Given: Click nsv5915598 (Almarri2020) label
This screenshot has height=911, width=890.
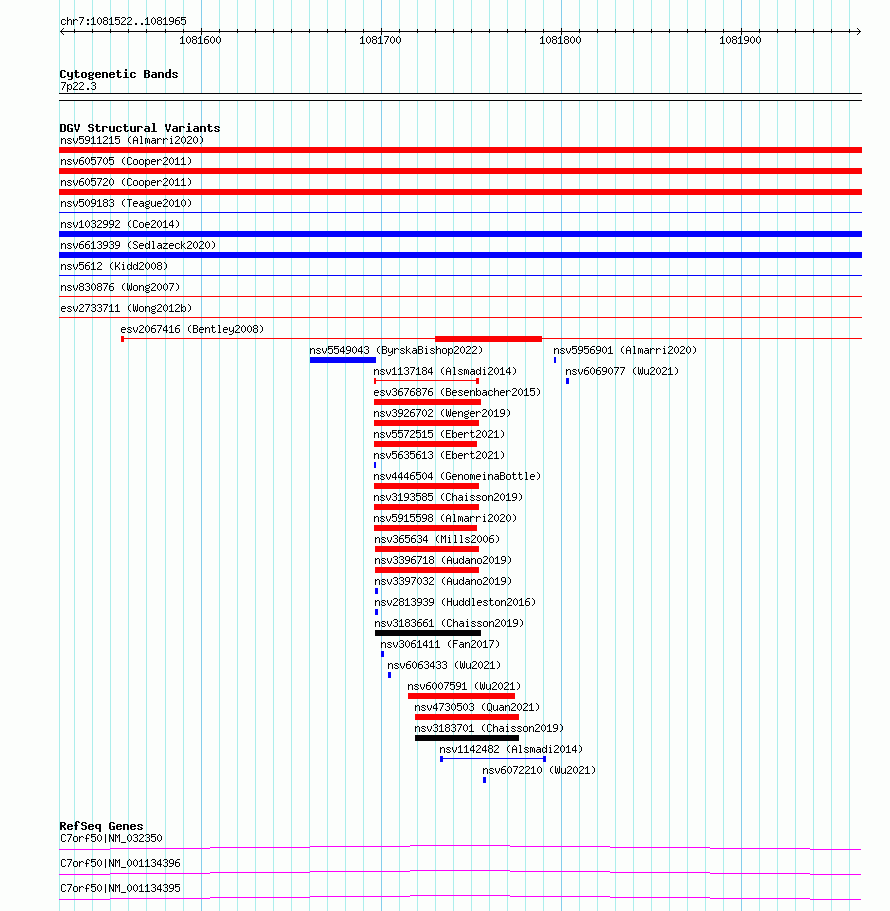Looking at the screenshot, I should [x=445, y=518].
